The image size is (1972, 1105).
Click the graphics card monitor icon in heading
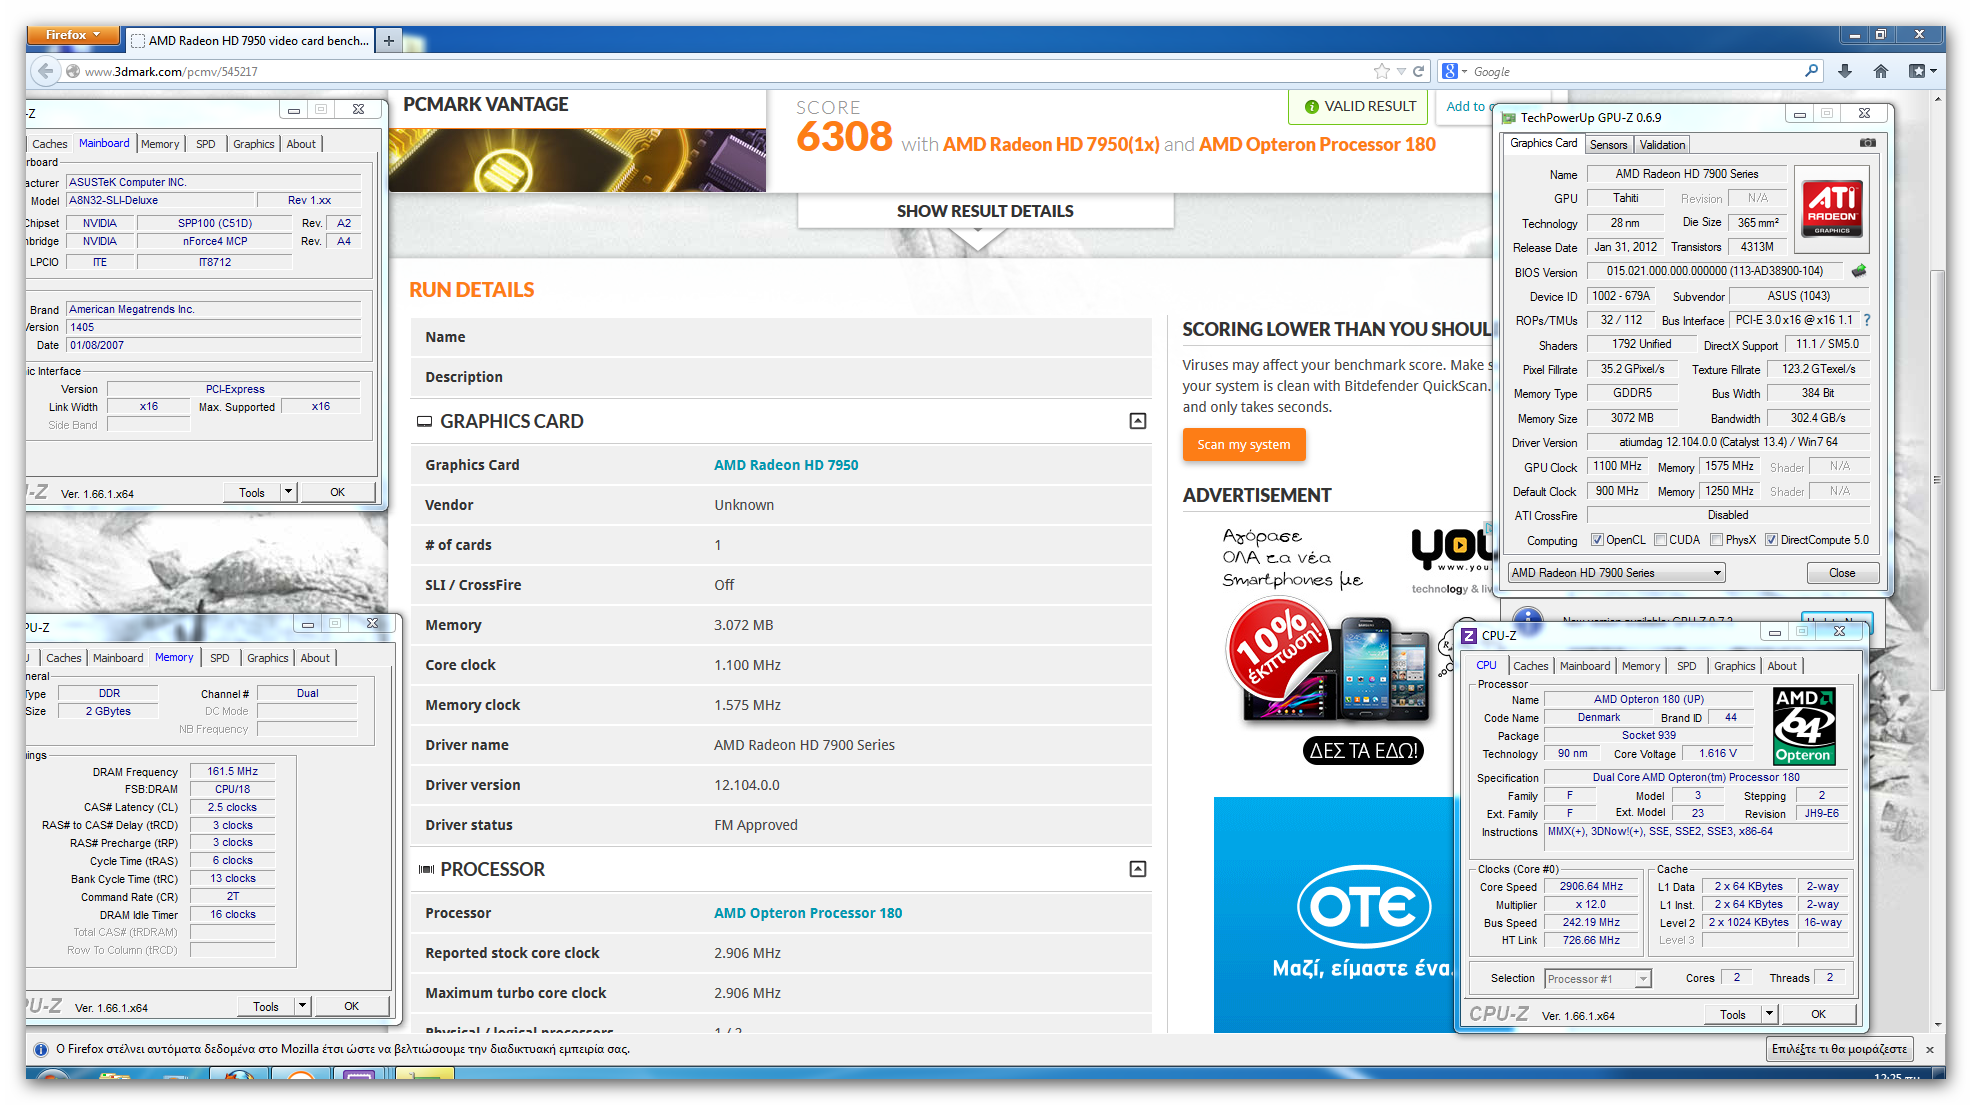(425, 421)
